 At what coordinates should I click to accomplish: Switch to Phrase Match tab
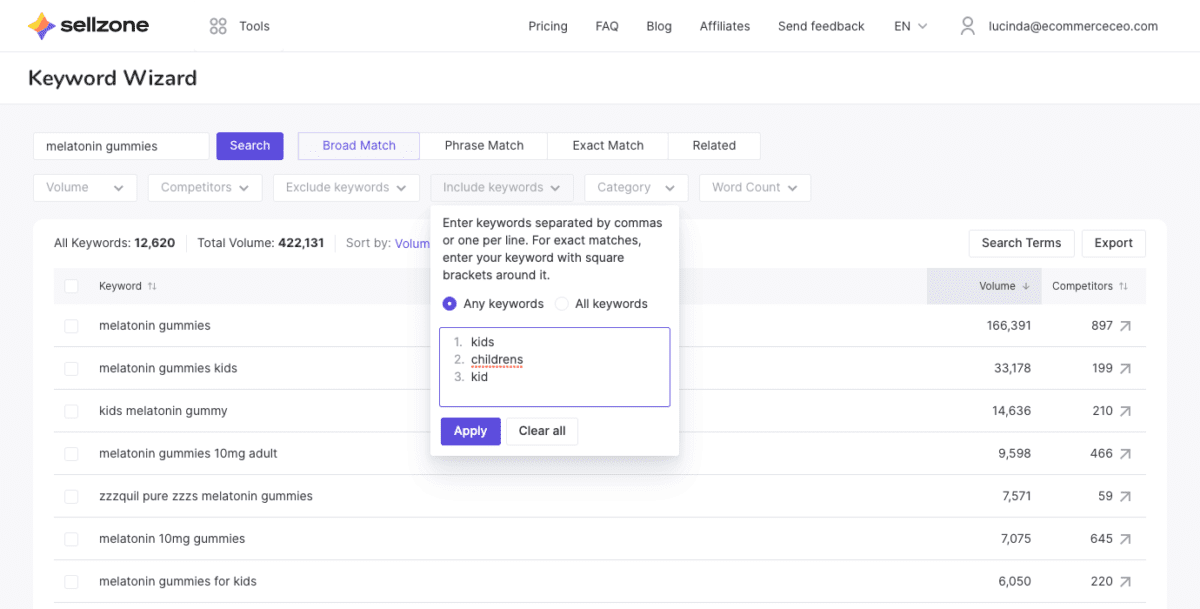[484, 146]
